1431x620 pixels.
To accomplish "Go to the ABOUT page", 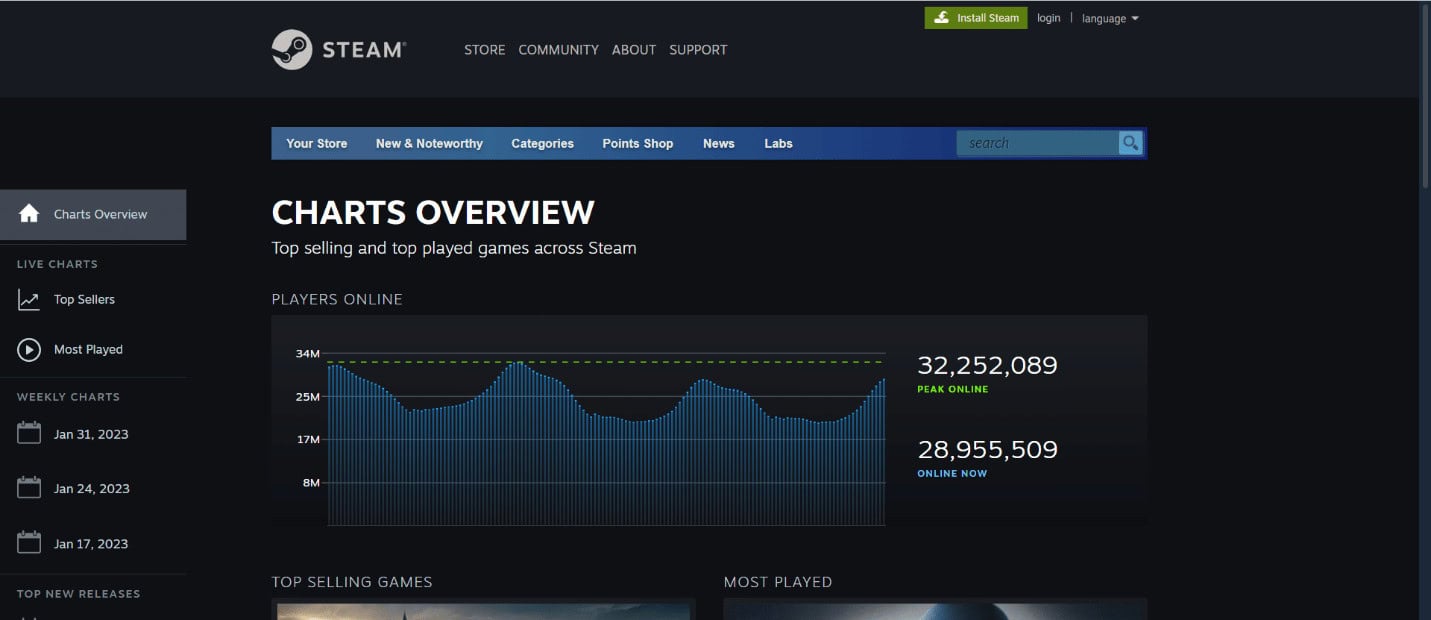I will click(x=634, y=49).
